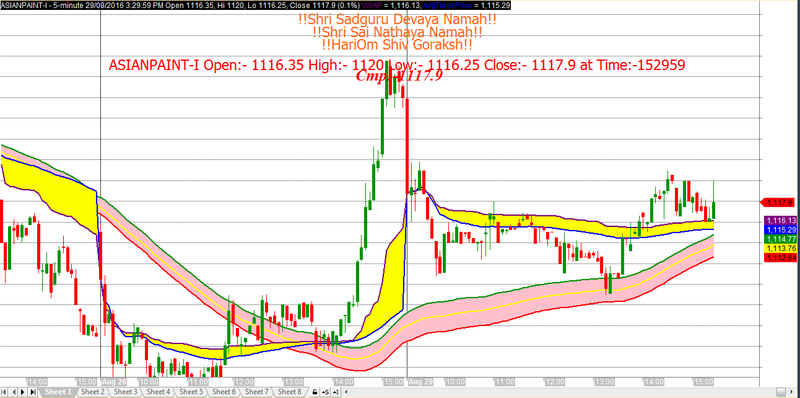Switch to the Sheet 3 tab
The height and width of the screenshot is (398, 800).
click(126, 392)
